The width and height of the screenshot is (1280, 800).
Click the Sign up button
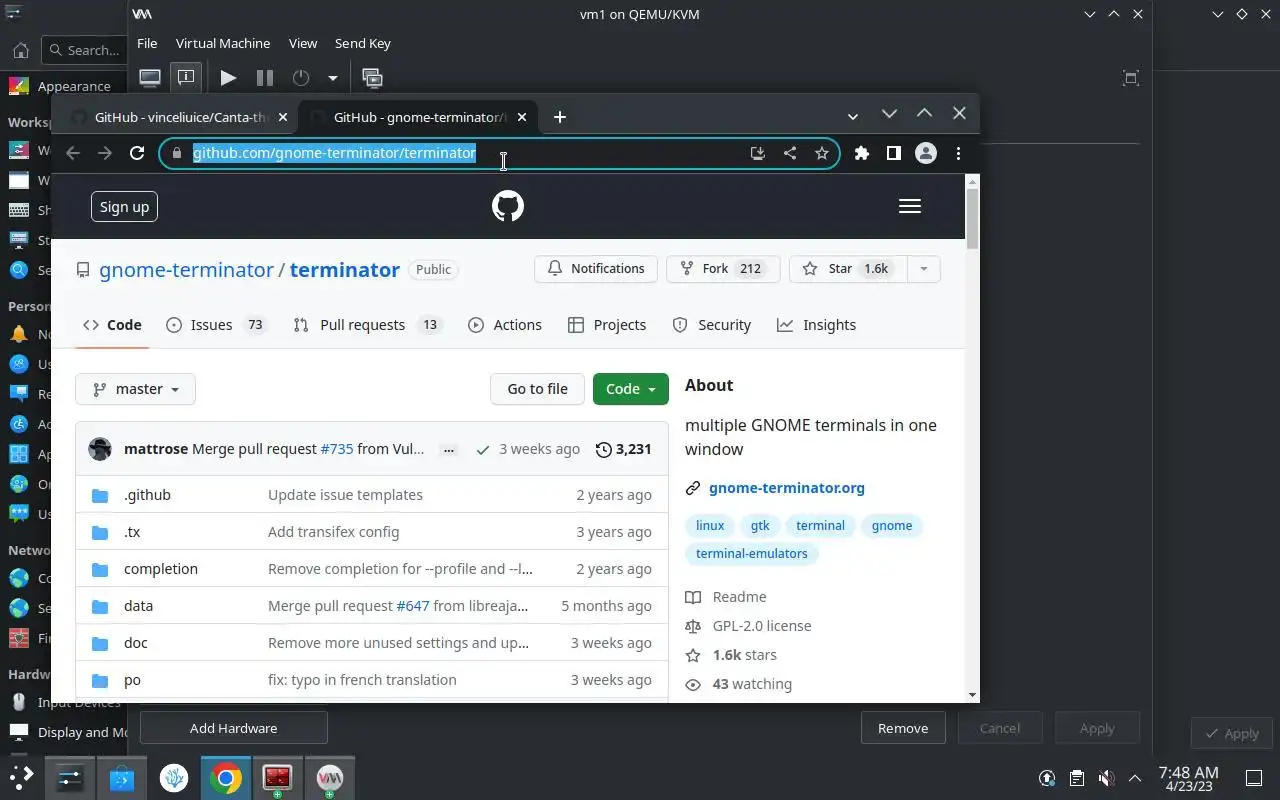coord(125,207)
